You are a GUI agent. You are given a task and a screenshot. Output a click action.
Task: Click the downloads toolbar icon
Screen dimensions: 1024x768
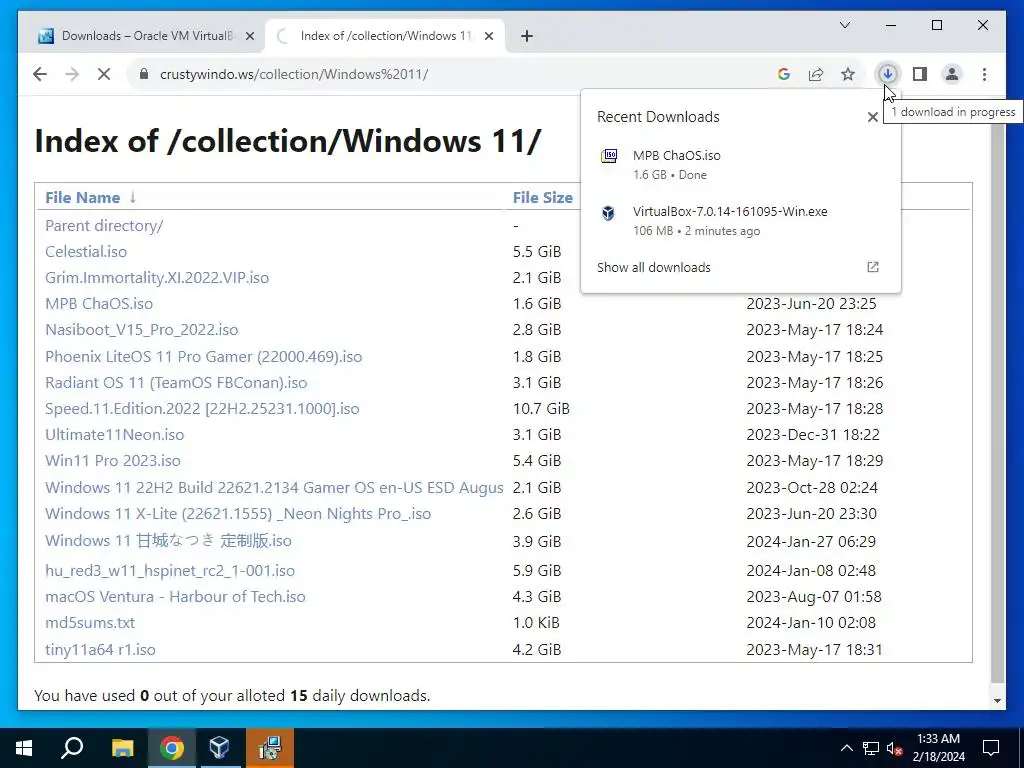click(888, 74)
